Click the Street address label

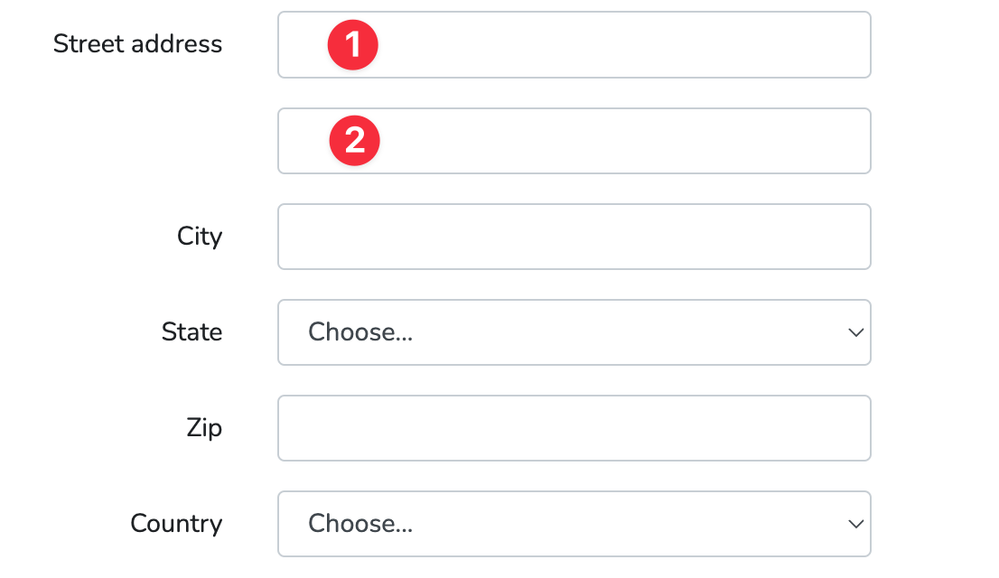(137, 44)
